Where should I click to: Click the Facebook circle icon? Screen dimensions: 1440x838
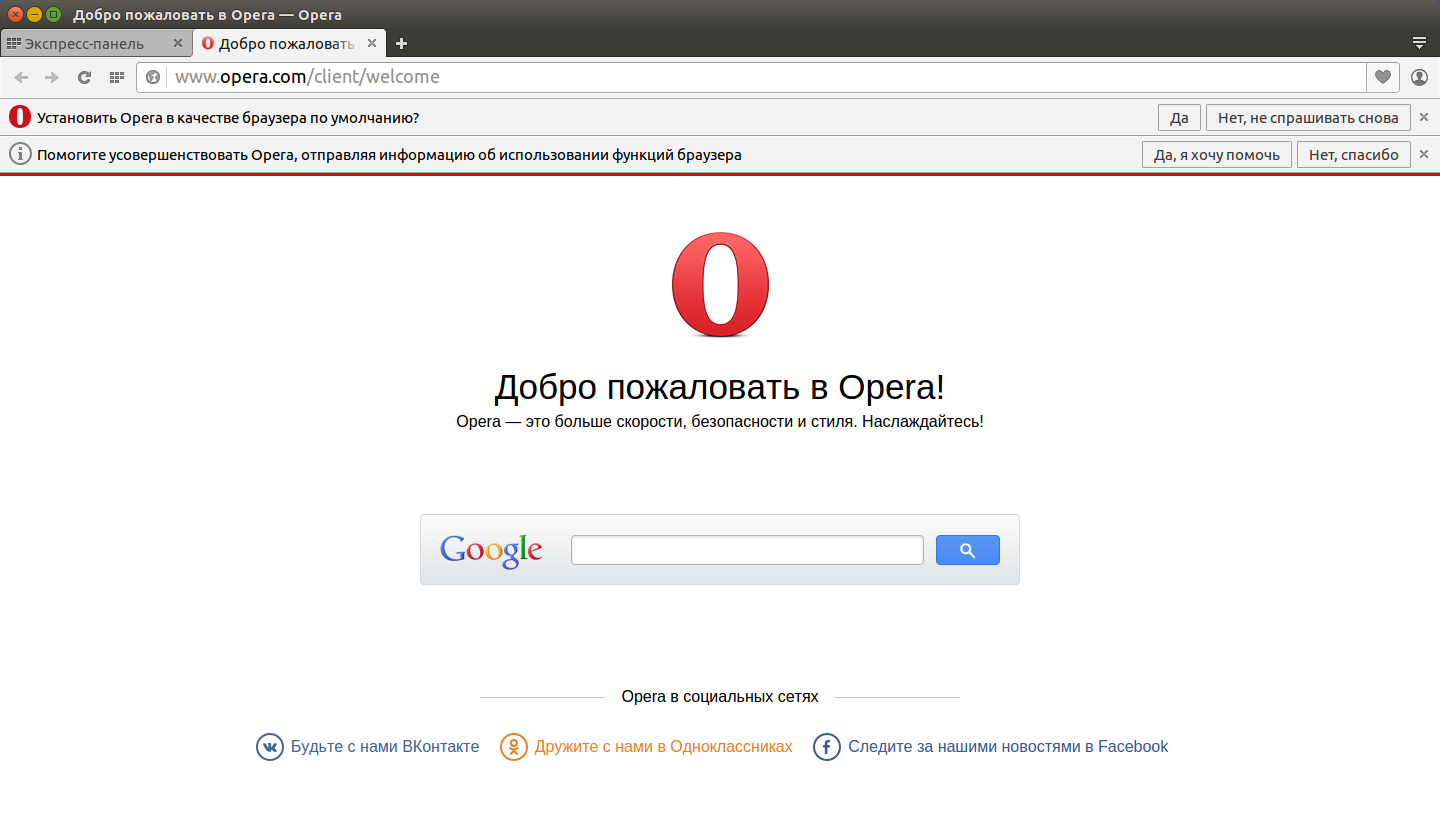click(826, 746)
